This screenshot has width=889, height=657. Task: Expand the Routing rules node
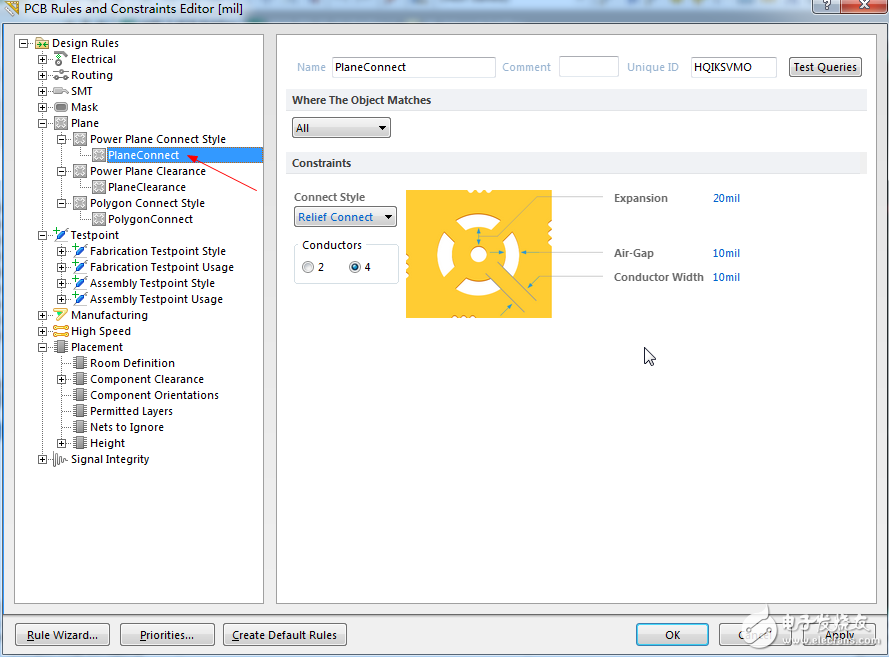pos(43,75)
